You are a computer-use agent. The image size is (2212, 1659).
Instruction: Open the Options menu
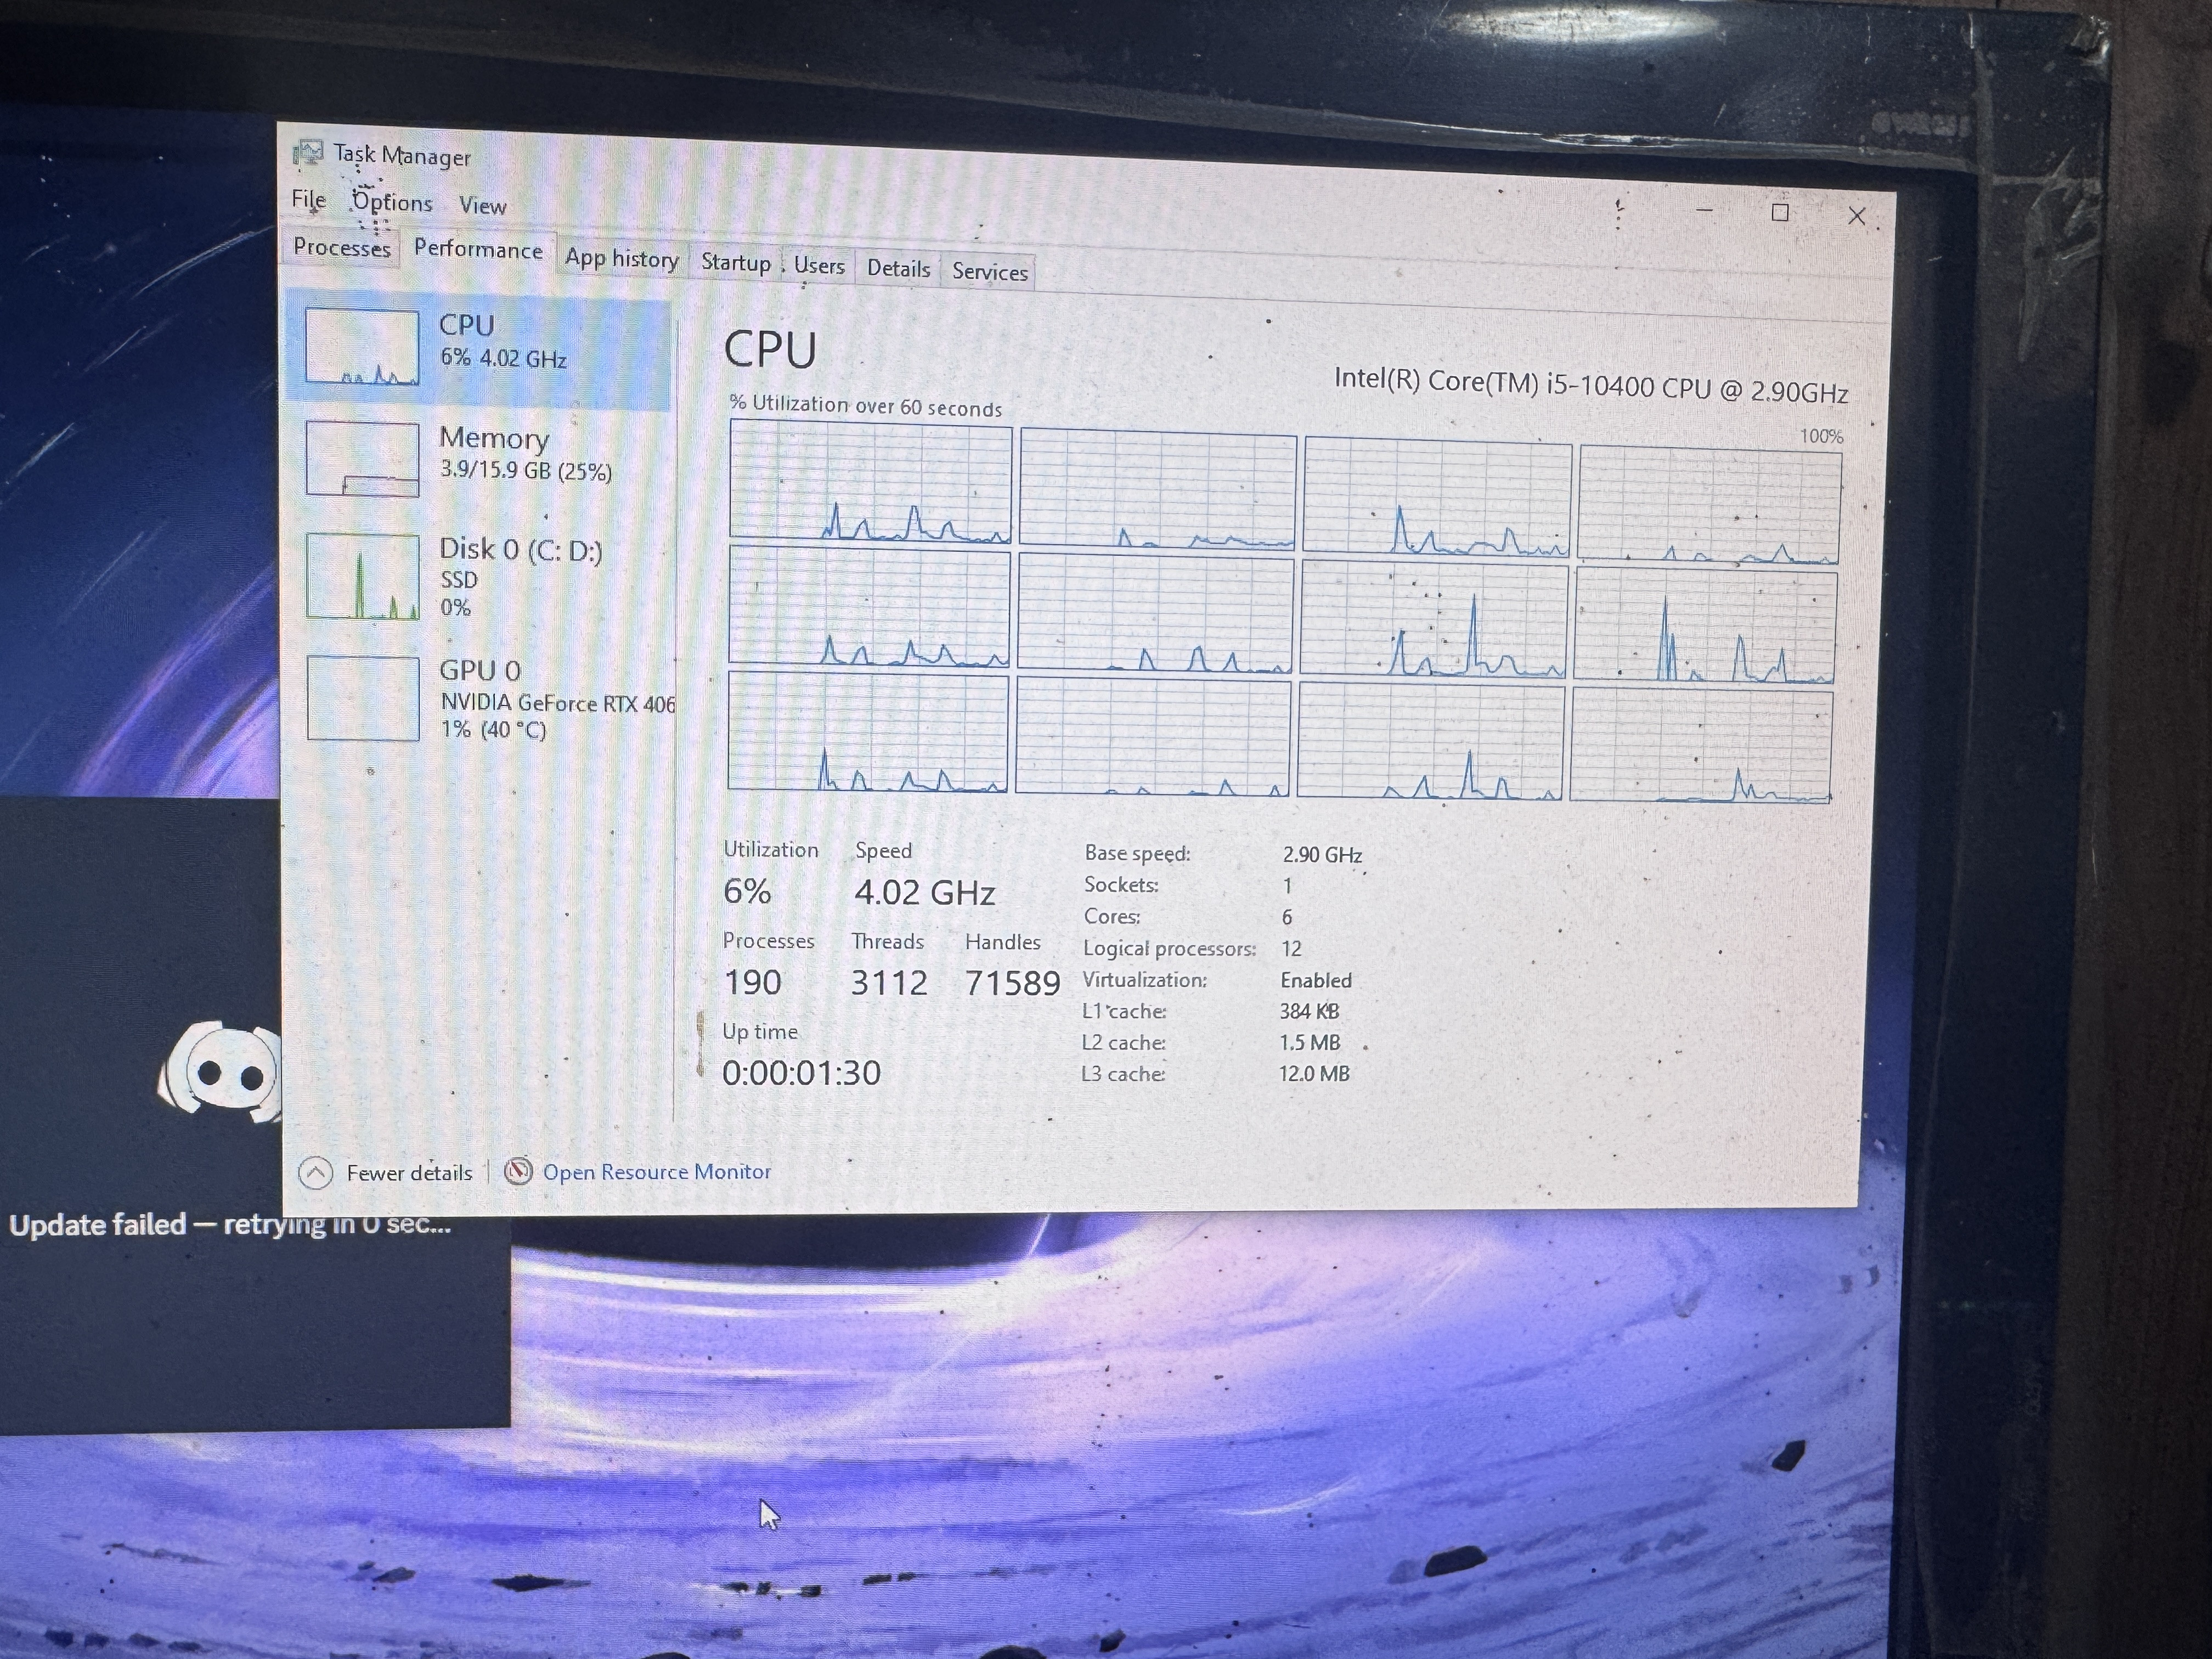pyautogui.click(x=392, y=202)
